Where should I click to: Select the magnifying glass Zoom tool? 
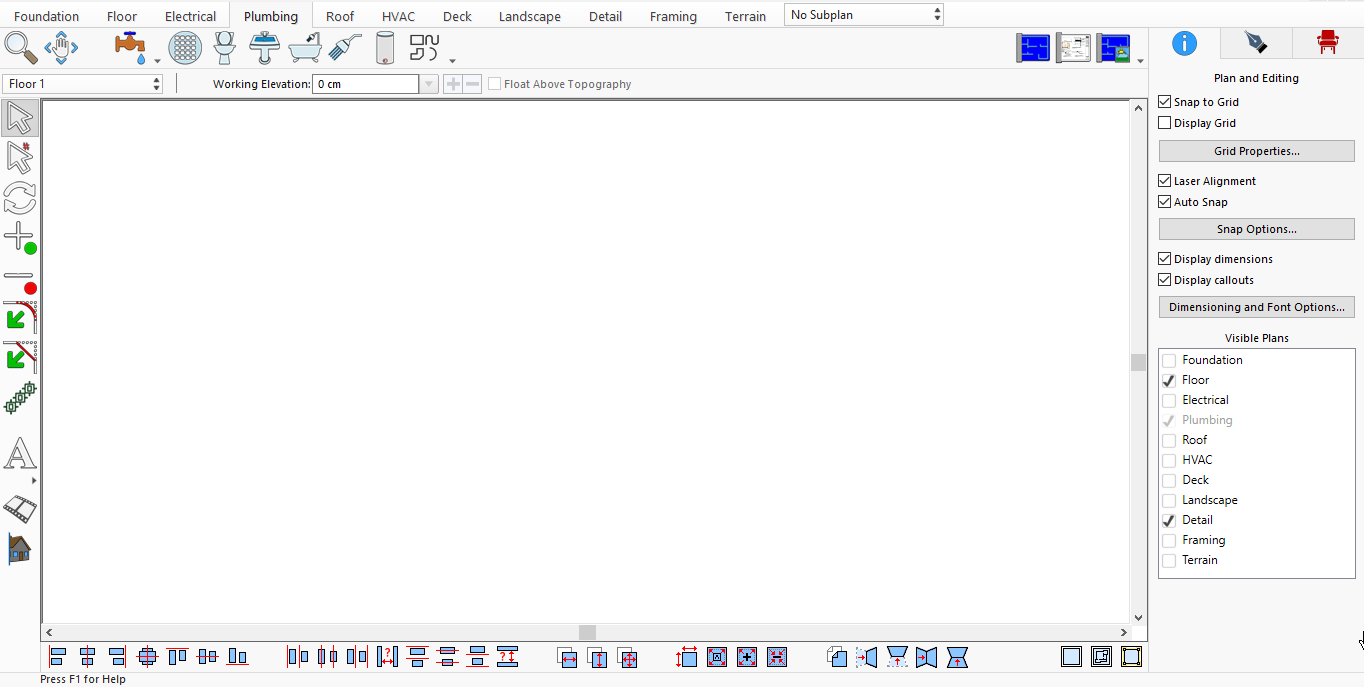[x=21, y=47]
